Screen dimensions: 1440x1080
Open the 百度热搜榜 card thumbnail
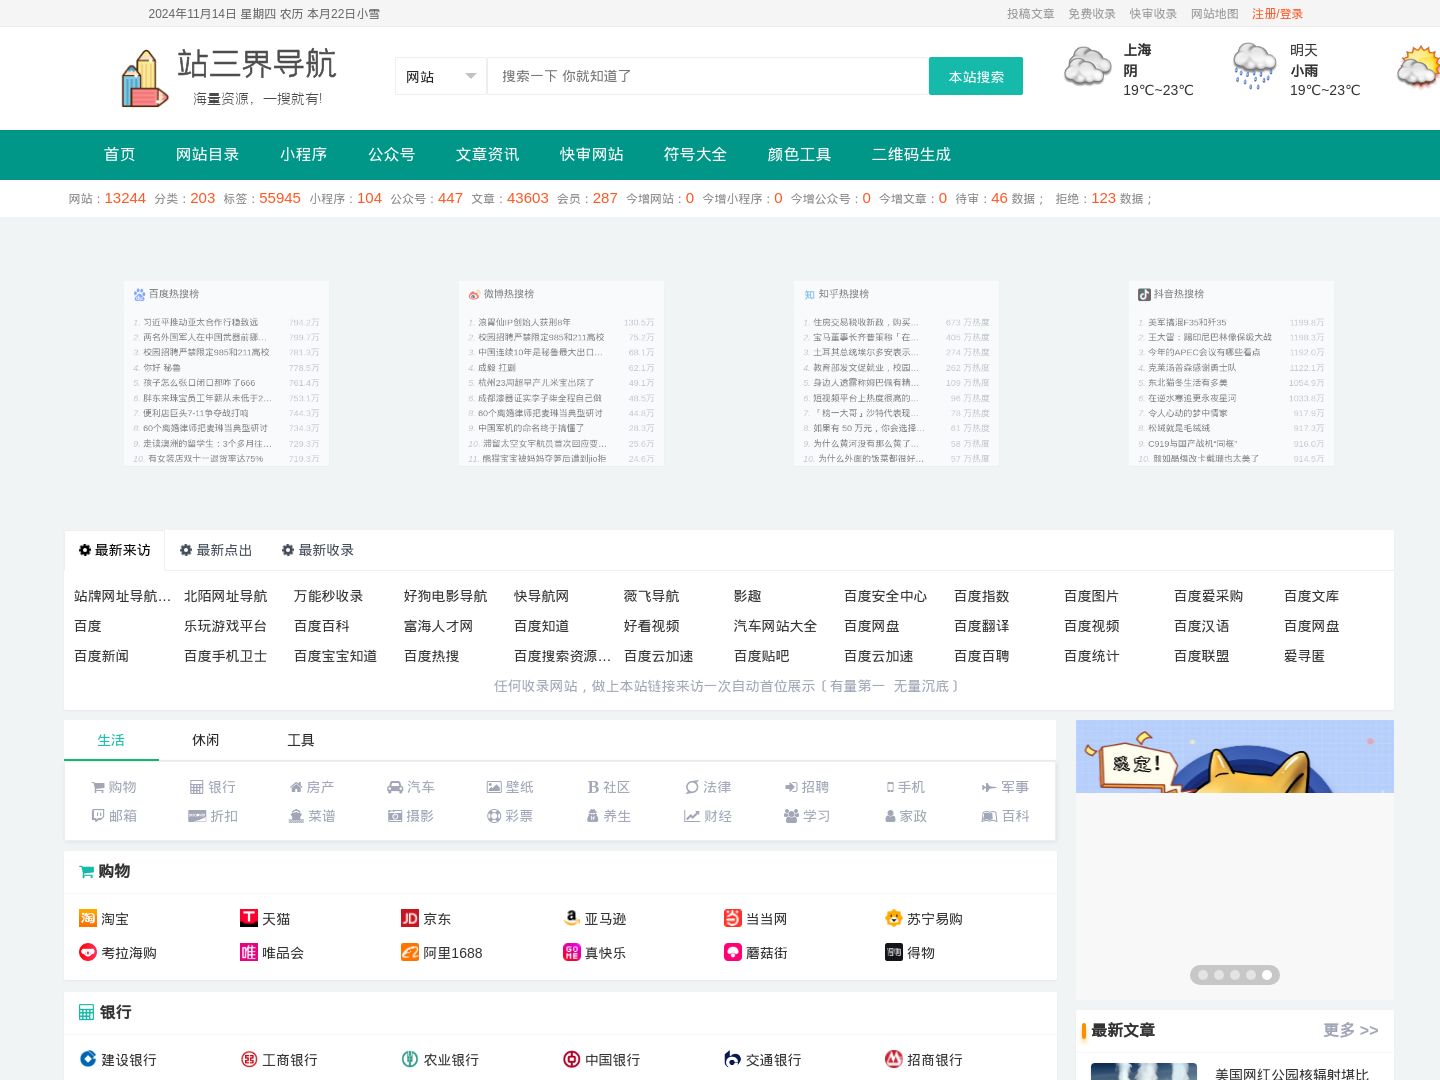[x=227, y=373]
